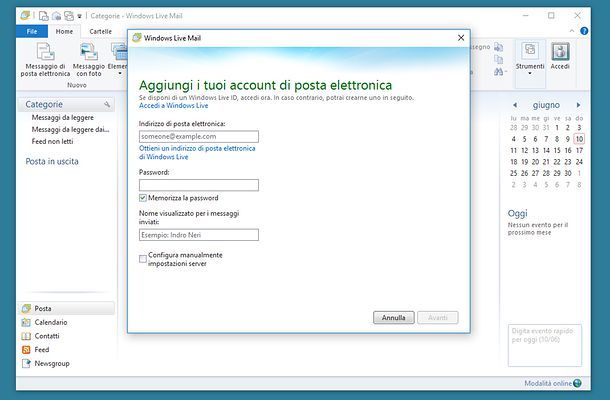Follow the Accedi a Windows Live link
This screenshot has height=400, width=610.
(x=174, y=106)
